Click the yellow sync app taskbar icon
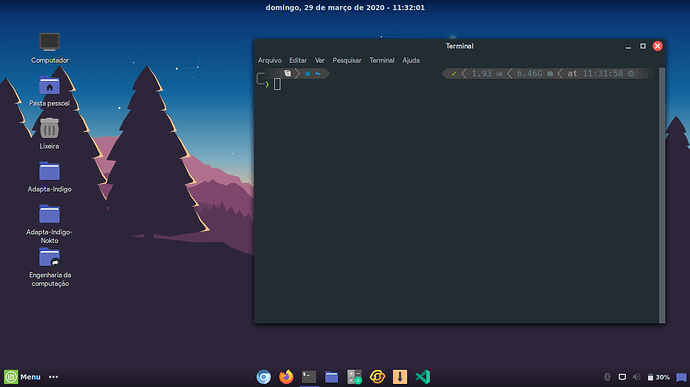Screen dimensions: 690x387 [x=377, y=377]
